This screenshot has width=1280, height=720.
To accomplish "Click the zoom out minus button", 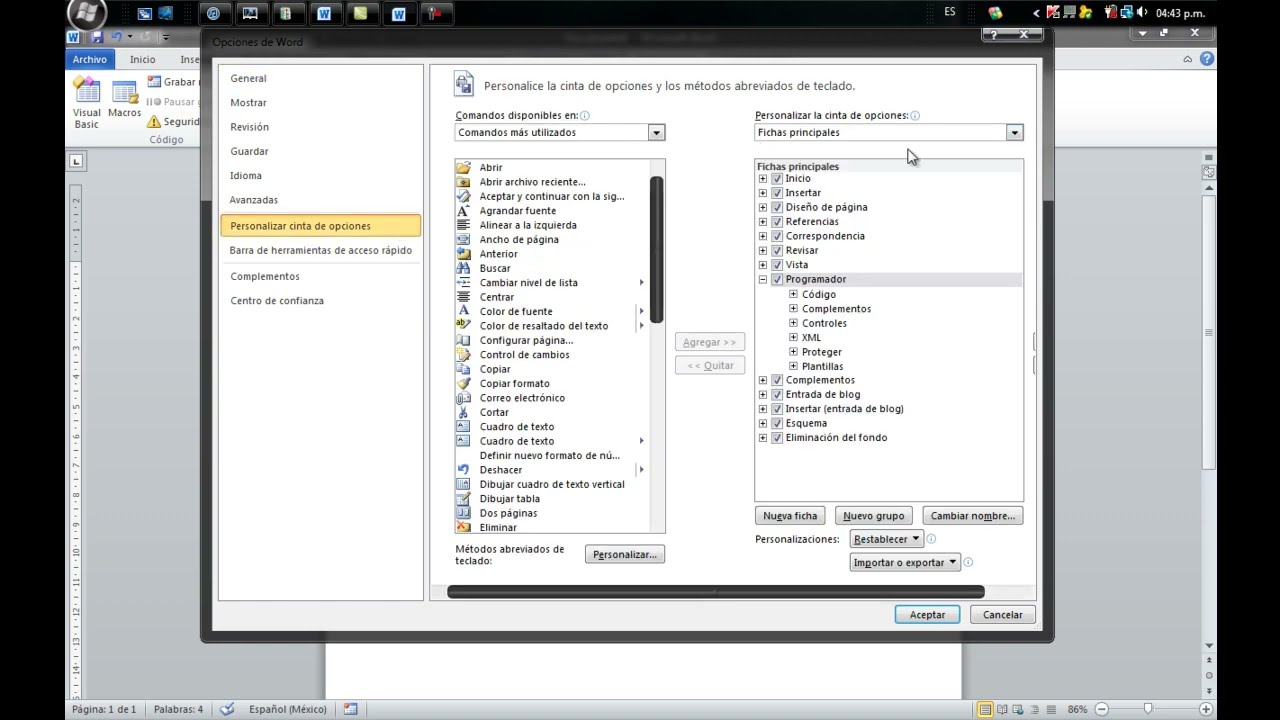I will click(x=1102, y=709).
